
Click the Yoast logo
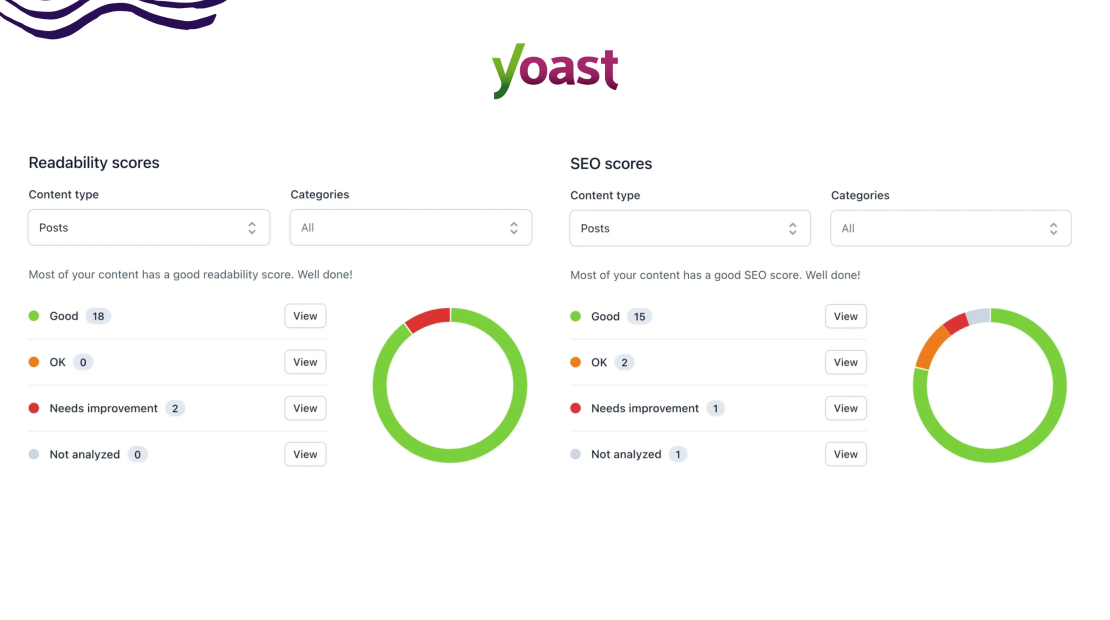tap(555, 70)
